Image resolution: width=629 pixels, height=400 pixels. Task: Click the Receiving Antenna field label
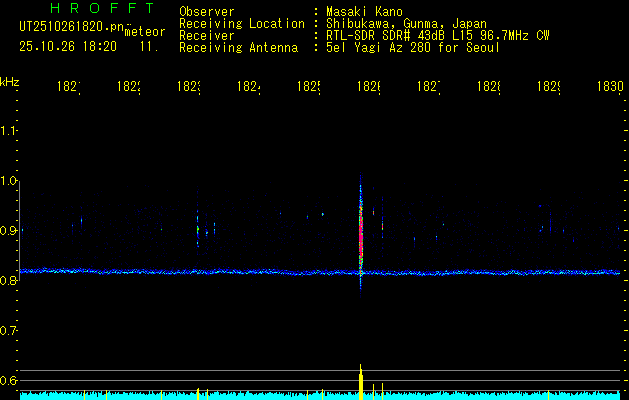[238, 47]
